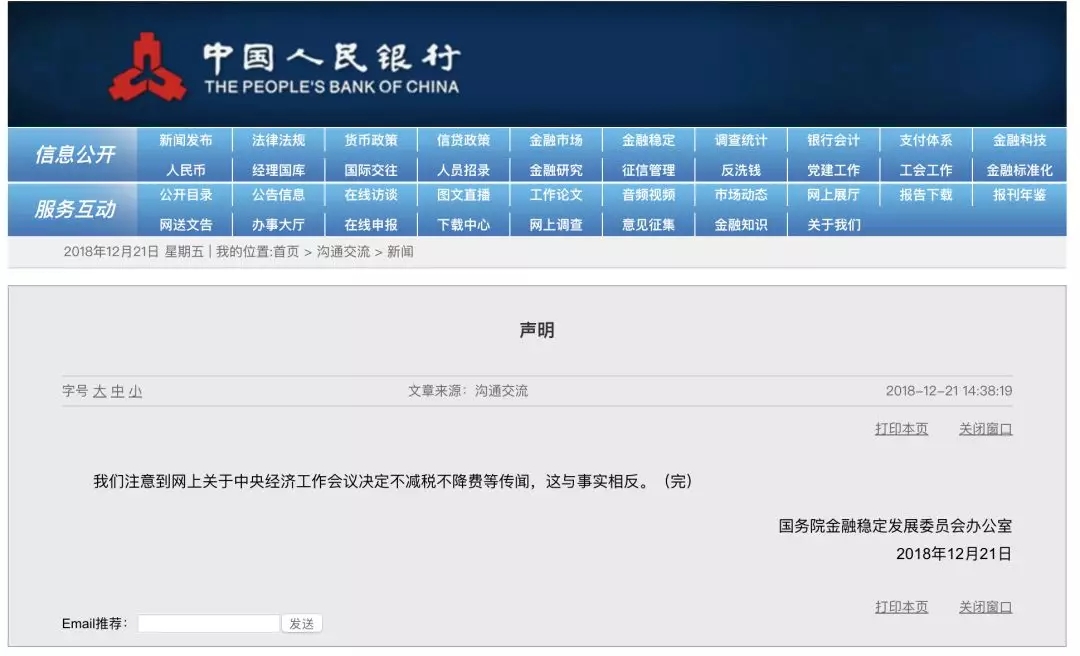Set font size to 中
Viewport: 1080px width, 656px height.
pos(118,391)
